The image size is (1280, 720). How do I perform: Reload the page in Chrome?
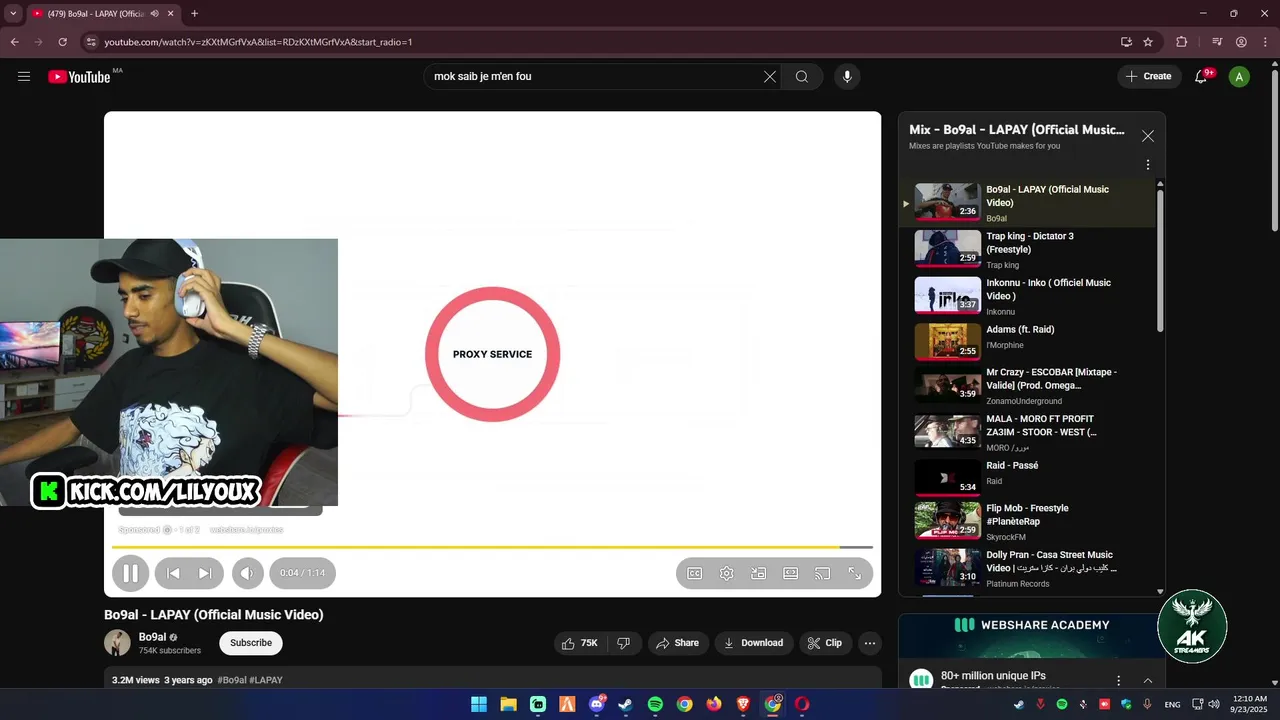point(62,42)
